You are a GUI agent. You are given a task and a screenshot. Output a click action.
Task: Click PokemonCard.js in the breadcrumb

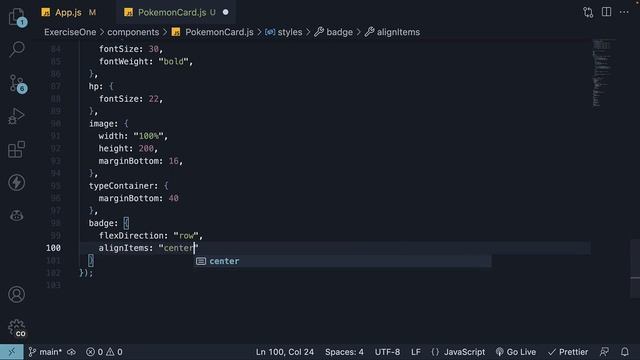coord(219,32)
